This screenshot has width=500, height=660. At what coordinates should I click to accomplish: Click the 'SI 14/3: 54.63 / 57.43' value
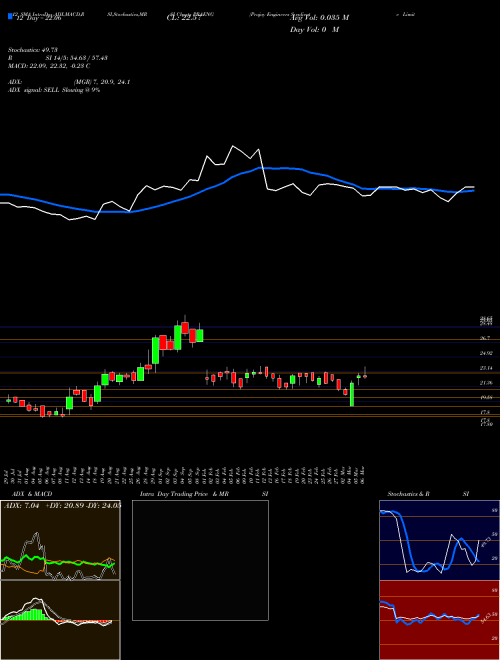(77, 58)
